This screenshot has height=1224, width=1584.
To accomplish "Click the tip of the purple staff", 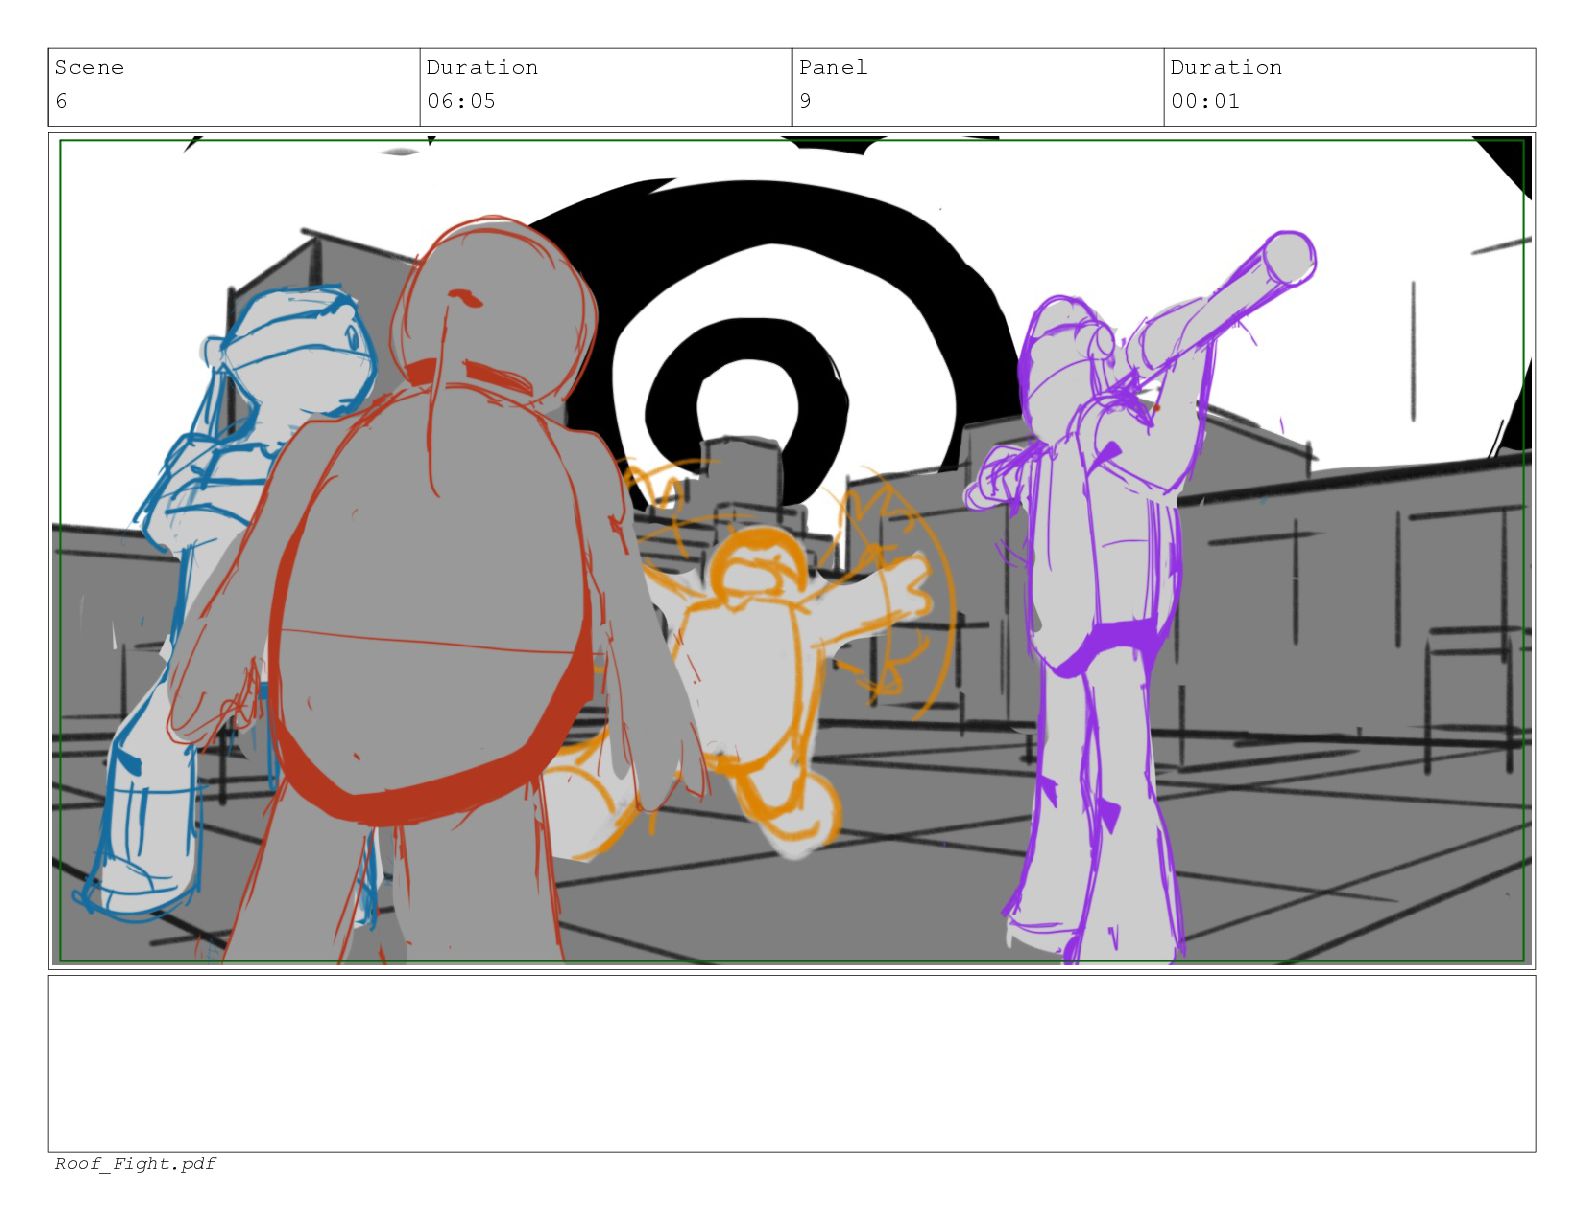I will [x=1290, y=257].
